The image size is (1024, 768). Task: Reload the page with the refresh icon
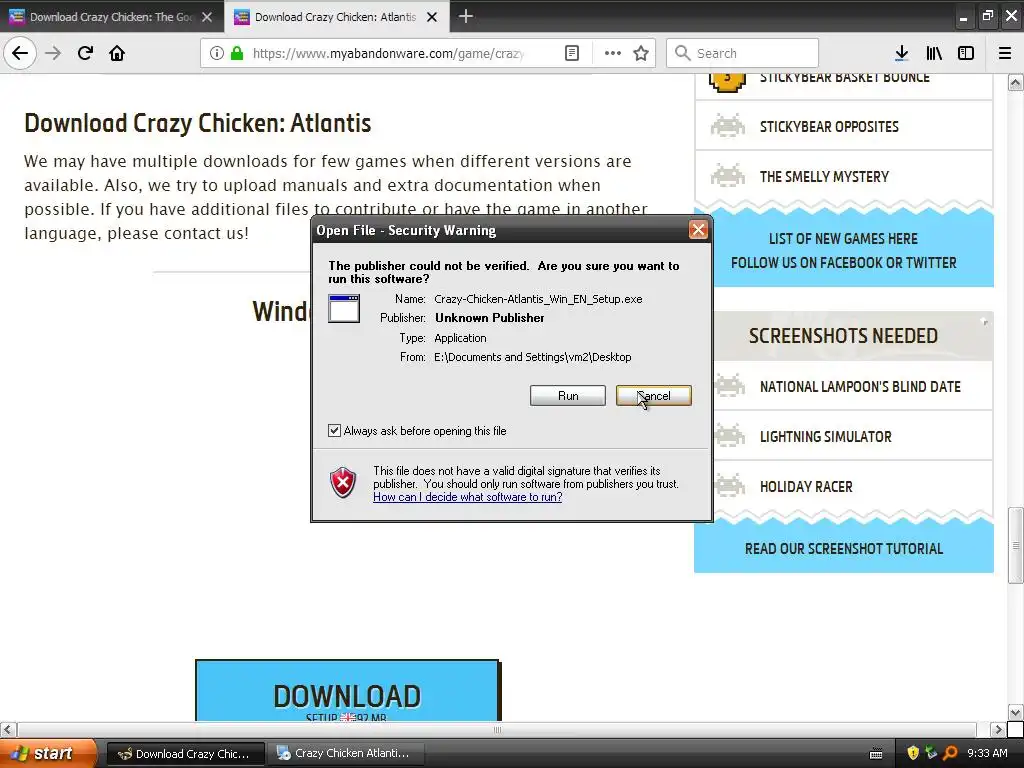coord(85,53)
